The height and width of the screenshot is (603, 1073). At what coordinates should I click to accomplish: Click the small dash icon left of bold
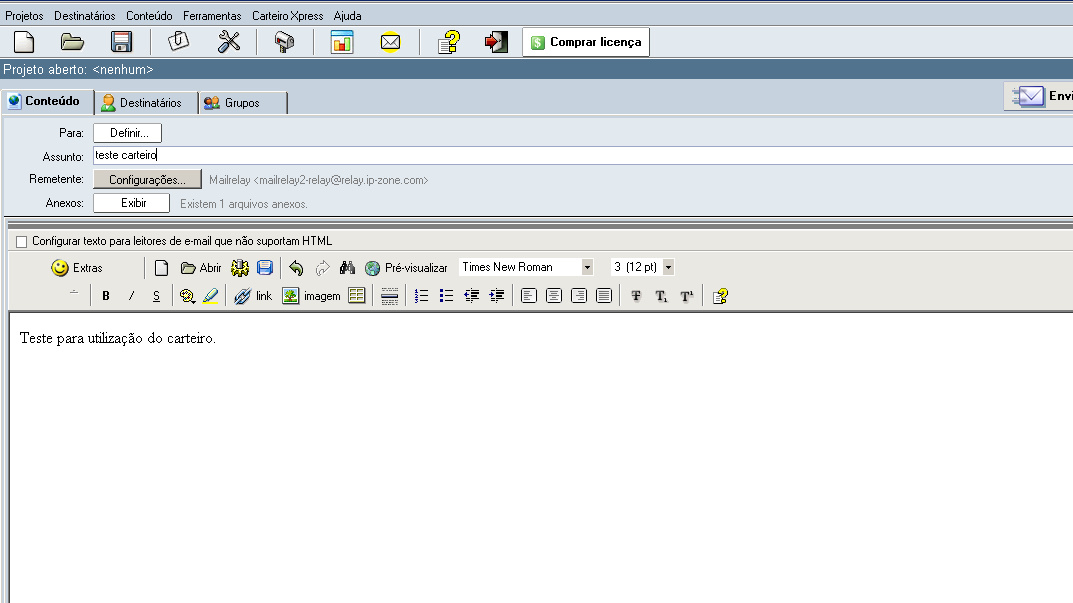74,293
